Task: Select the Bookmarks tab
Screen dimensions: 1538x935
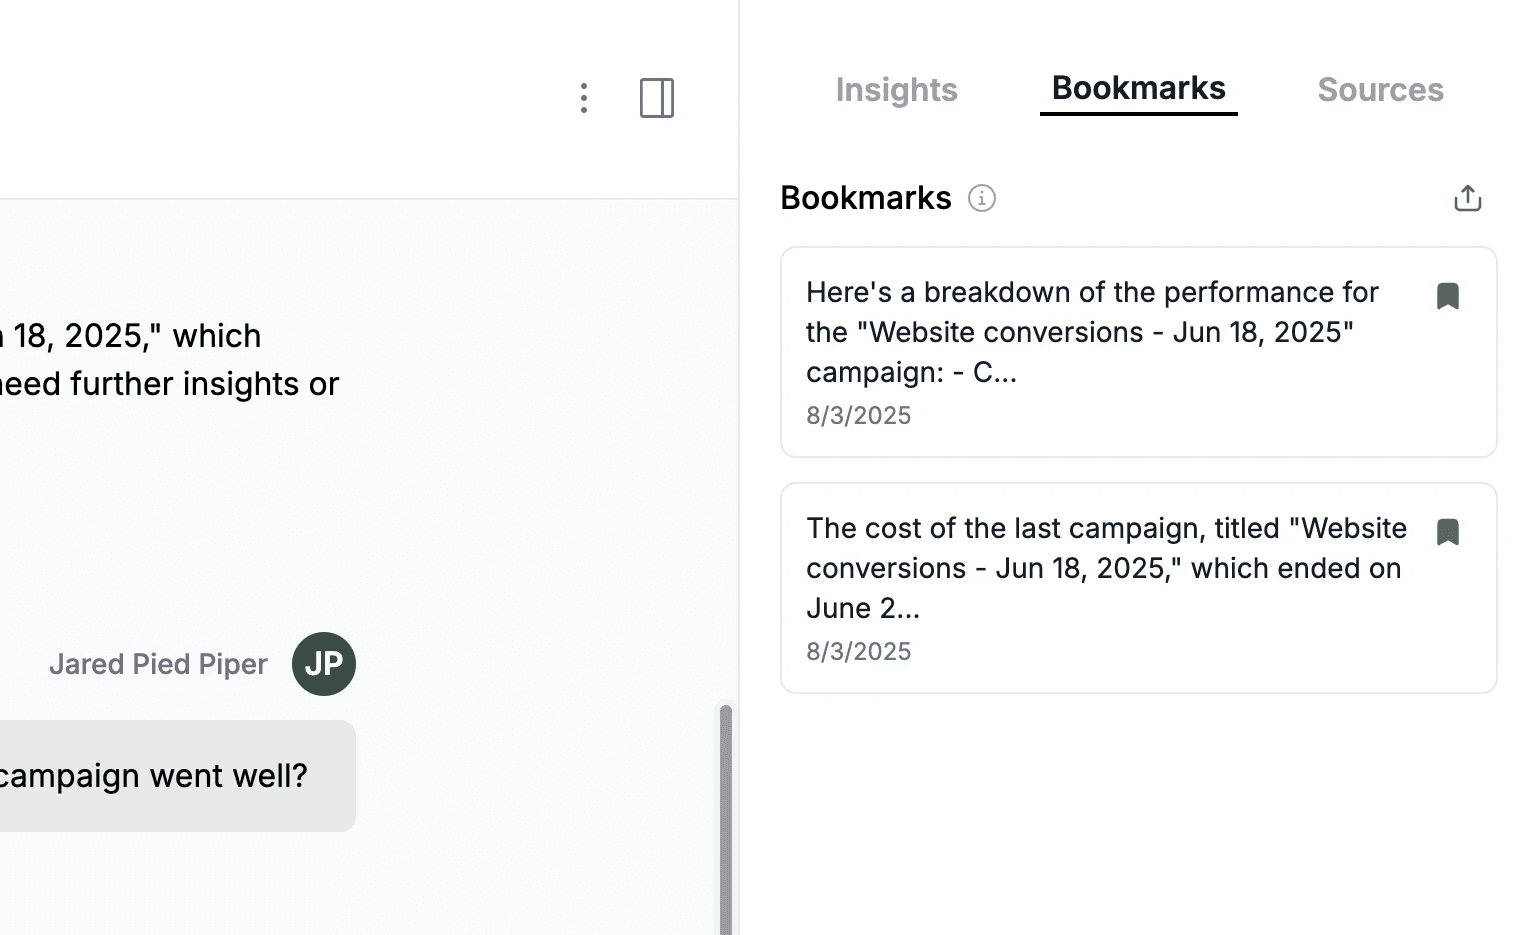Action: point(1138,88)
